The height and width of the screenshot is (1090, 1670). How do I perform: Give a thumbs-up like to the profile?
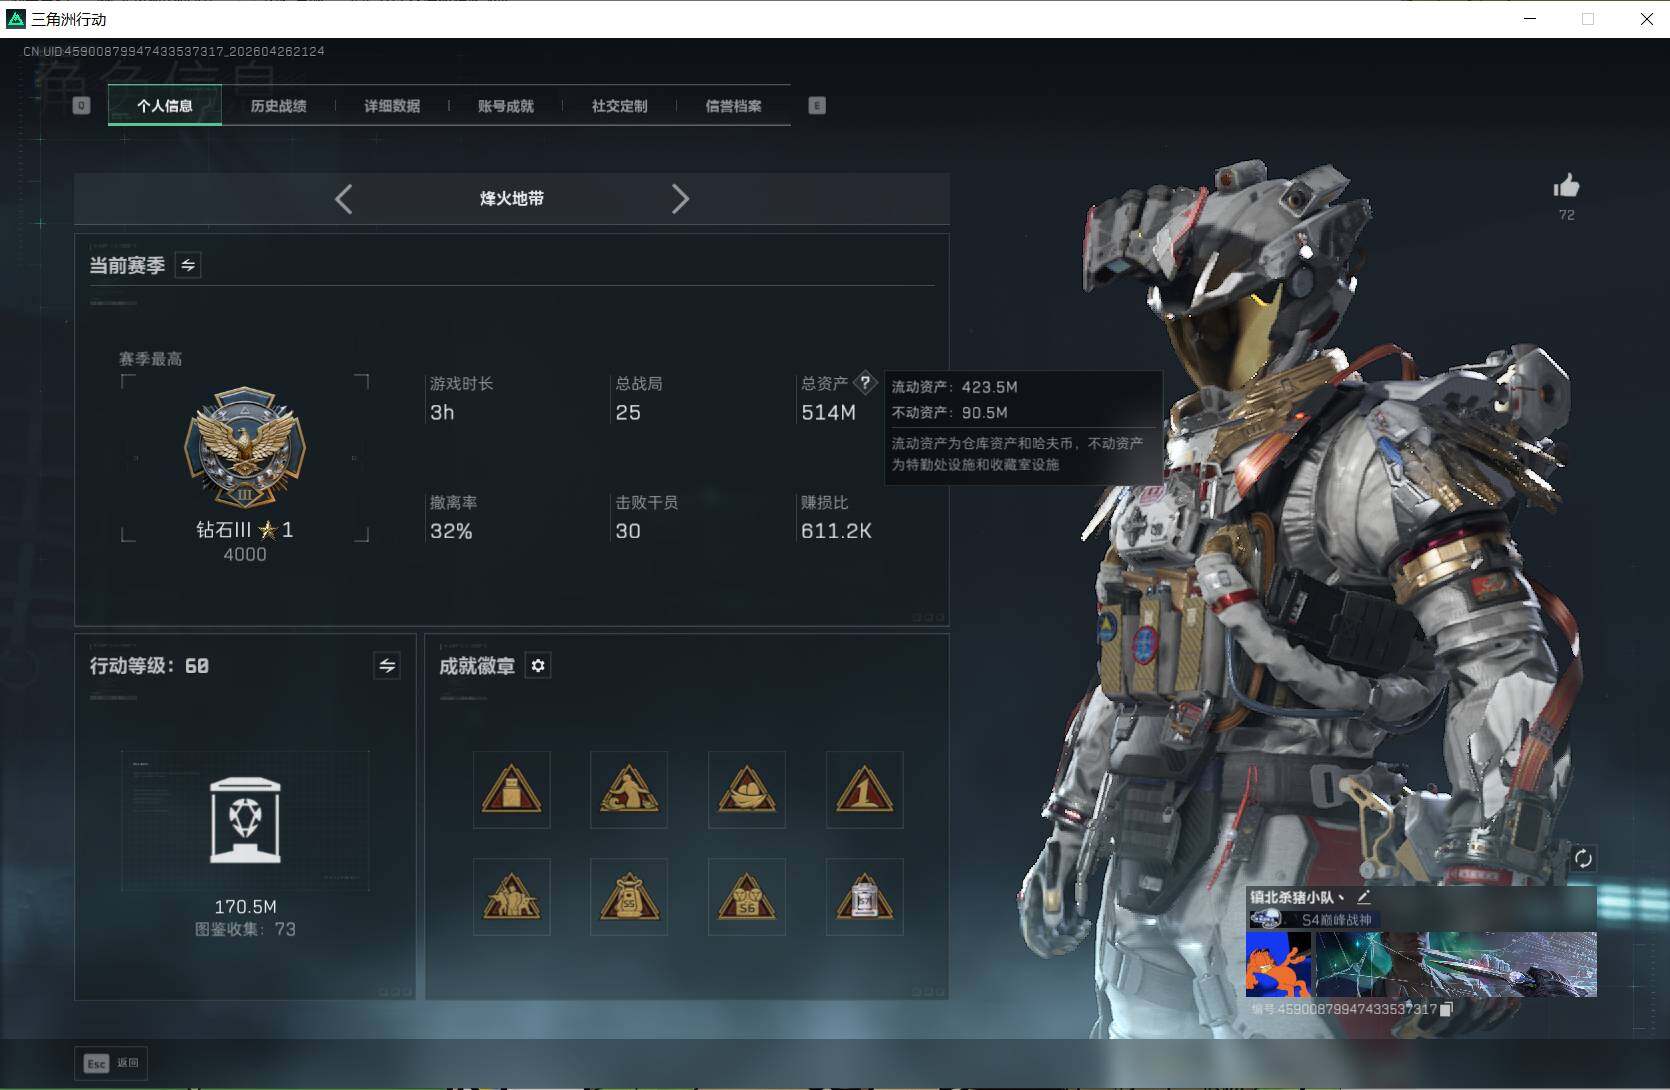pos(1566,186)
